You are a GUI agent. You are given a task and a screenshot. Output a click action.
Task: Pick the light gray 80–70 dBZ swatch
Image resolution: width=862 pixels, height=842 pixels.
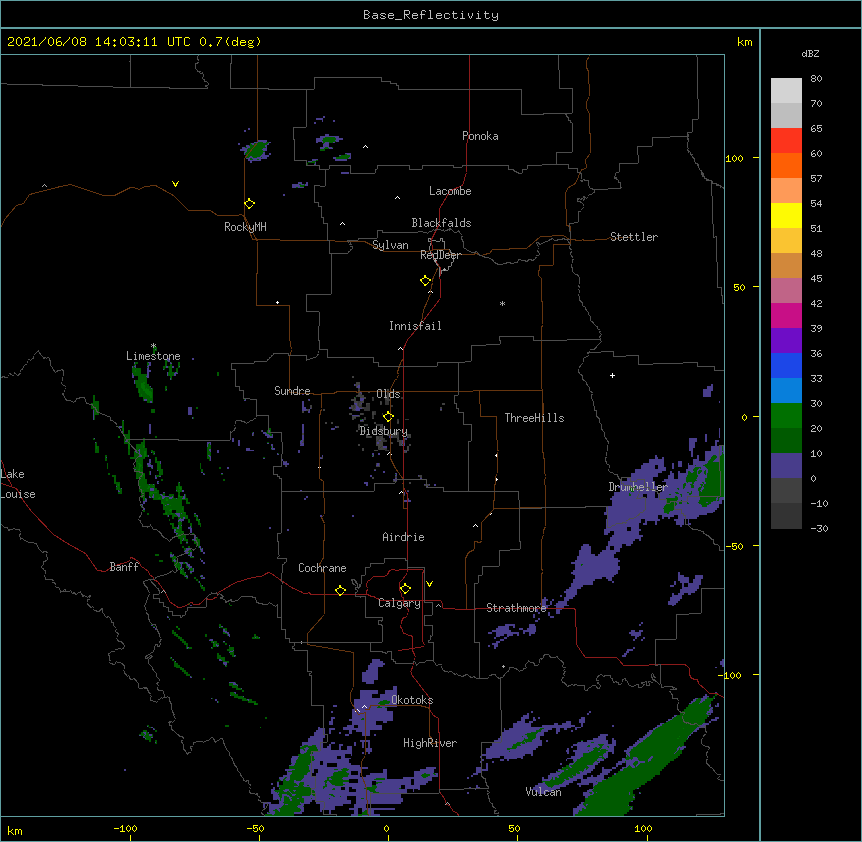tap(786, 91)
